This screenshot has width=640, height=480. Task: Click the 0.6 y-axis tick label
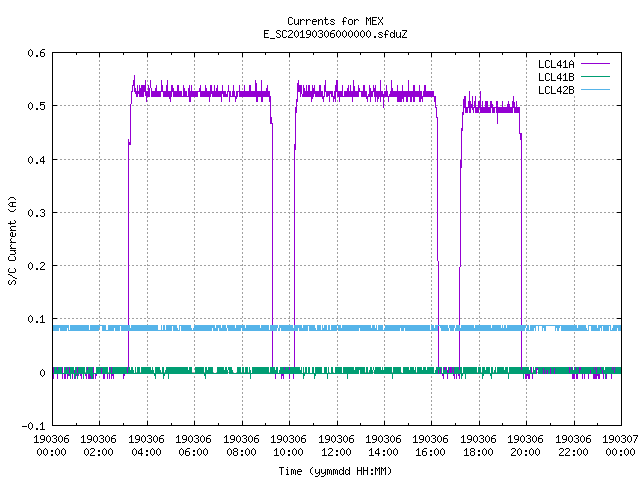coord(36,53)
